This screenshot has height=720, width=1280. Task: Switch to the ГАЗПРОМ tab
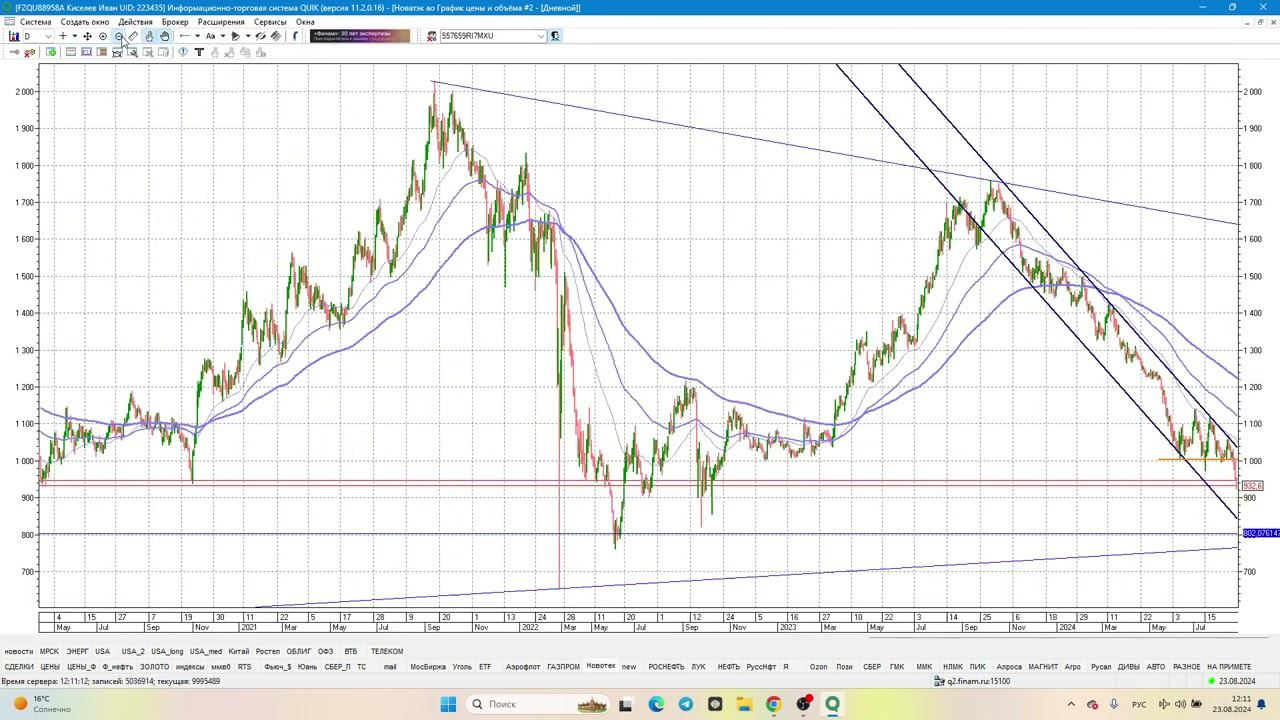563,667
